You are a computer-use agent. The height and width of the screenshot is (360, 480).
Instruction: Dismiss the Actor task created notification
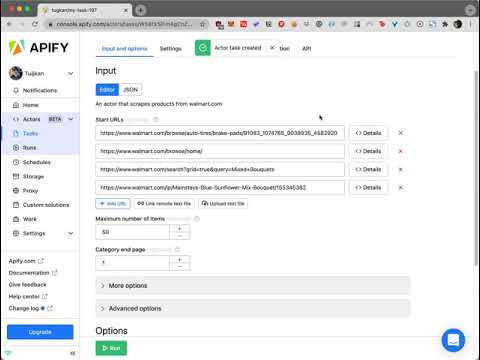[x=272, y=48]
